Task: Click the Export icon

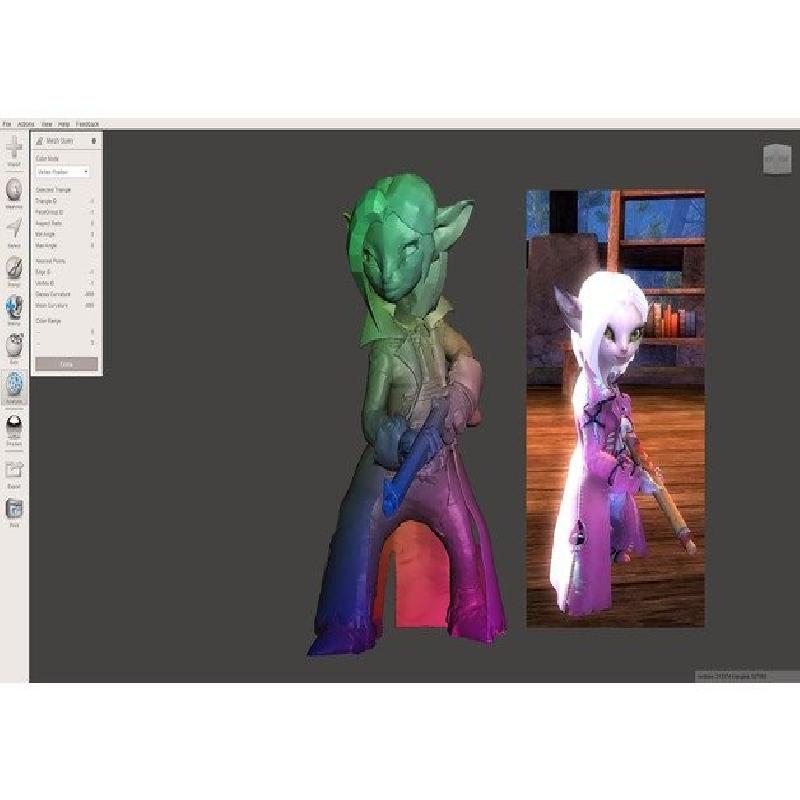Action: pos(14,468)
